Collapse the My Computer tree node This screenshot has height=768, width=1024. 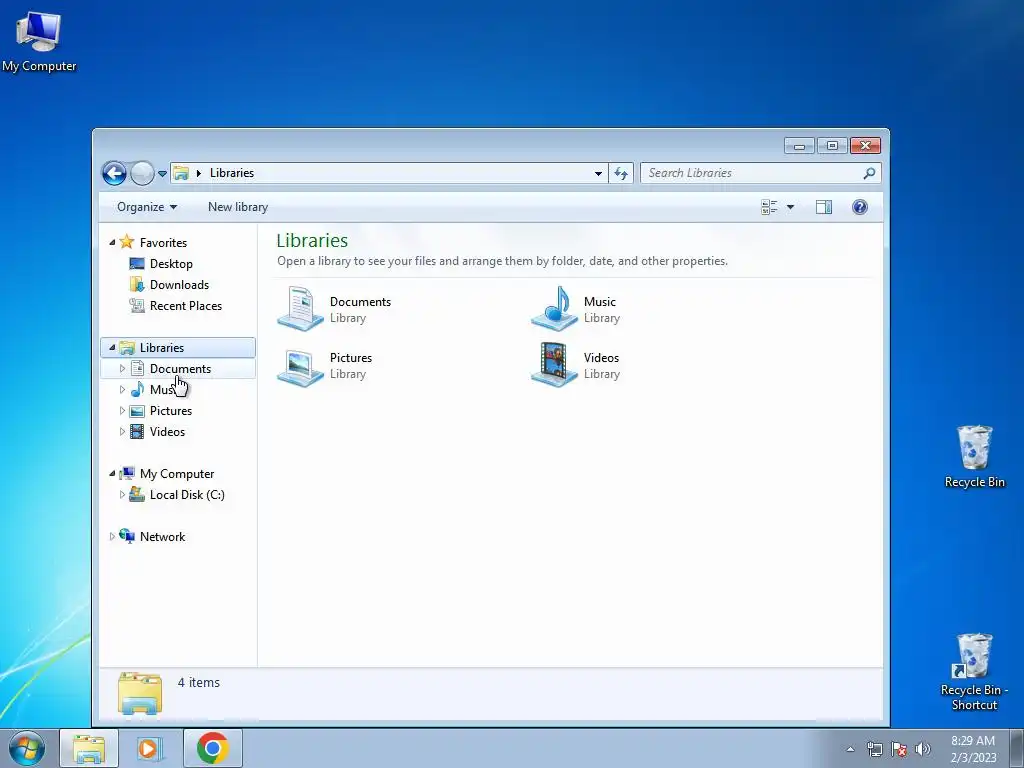[112, 473]
